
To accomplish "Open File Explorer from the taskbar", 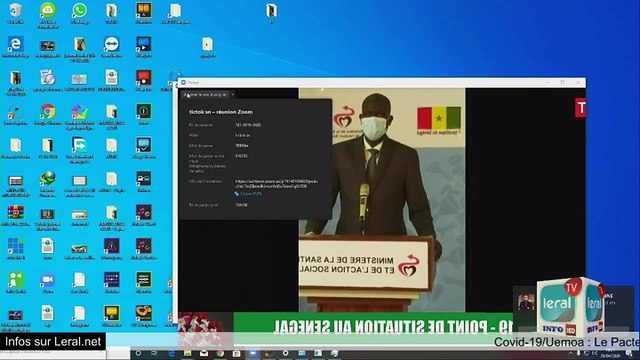I will pos(187,353).
